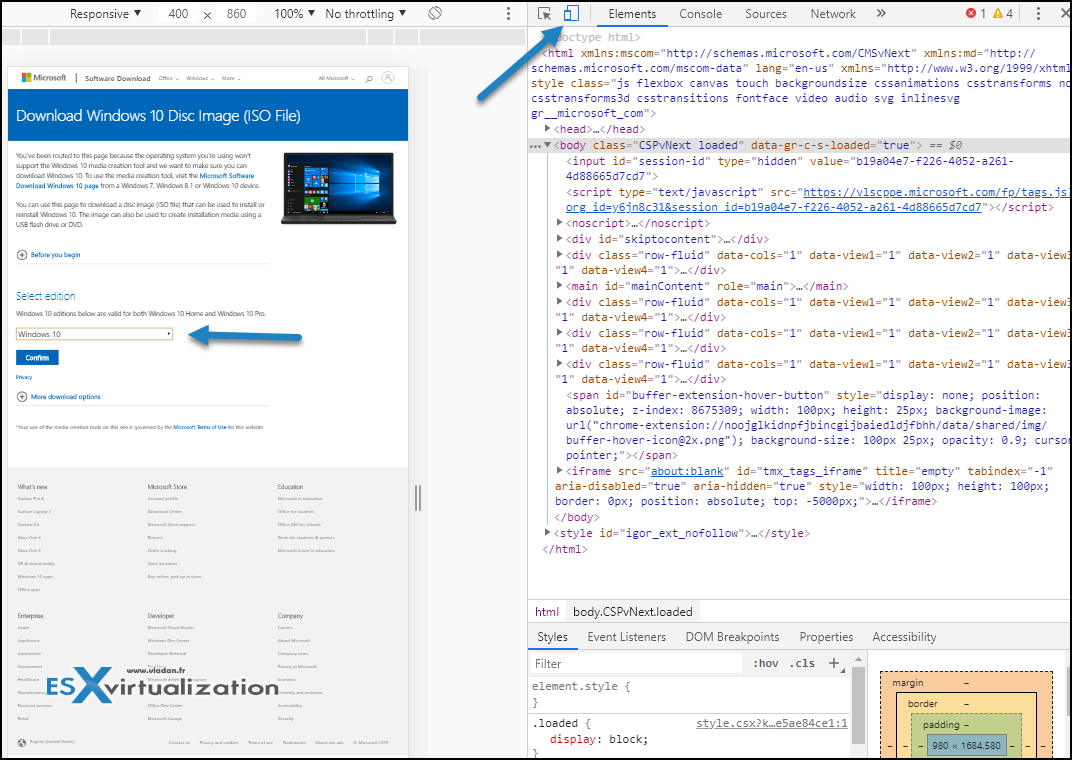
Task: Click the blue Confirm button on the page
Action: point(36,357)
